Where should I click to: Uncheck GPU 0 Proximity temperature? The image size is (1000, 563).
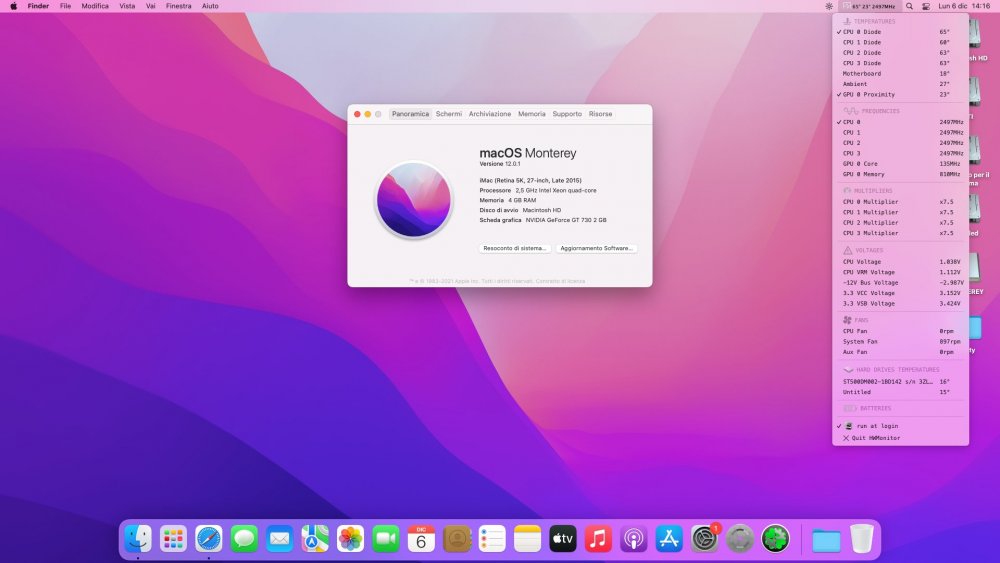900,94
